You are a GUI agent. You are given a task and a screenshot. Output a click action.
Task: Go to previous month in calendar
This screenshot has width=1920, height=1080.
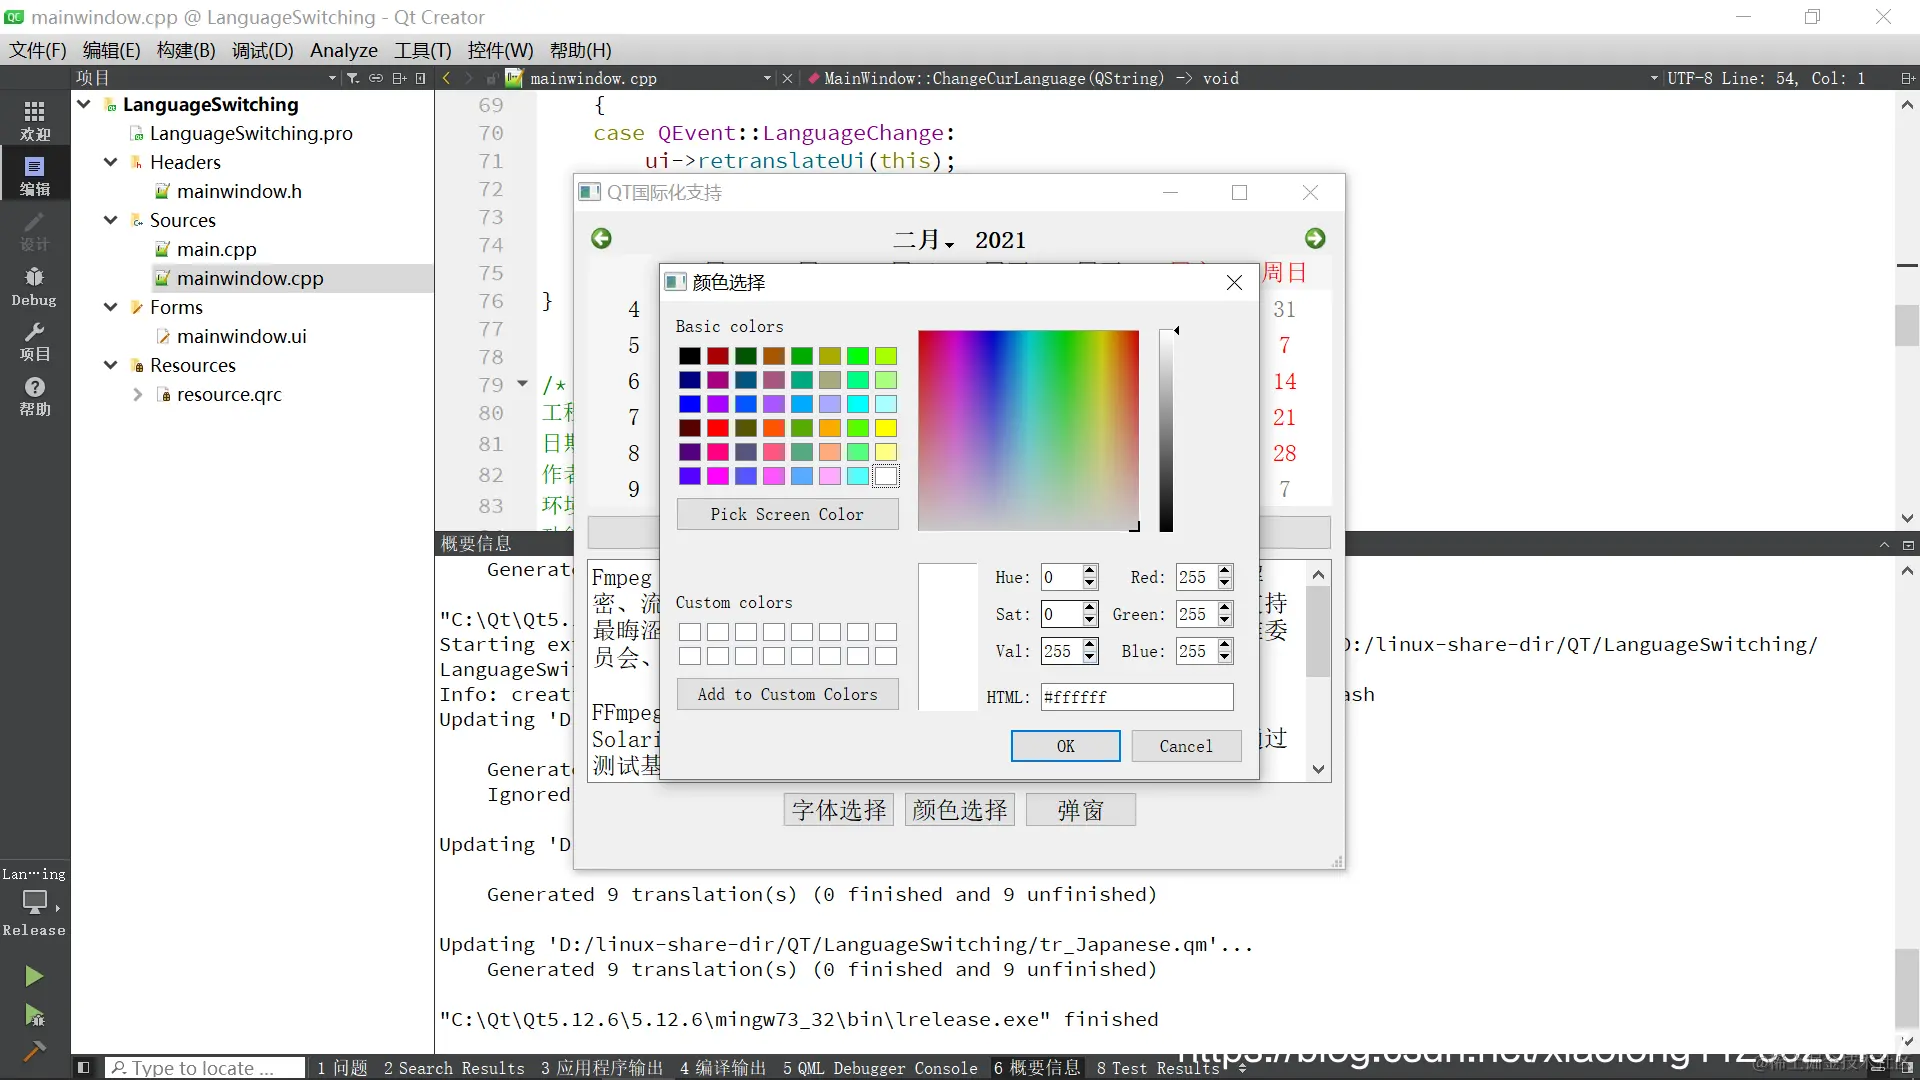[601, 238]
